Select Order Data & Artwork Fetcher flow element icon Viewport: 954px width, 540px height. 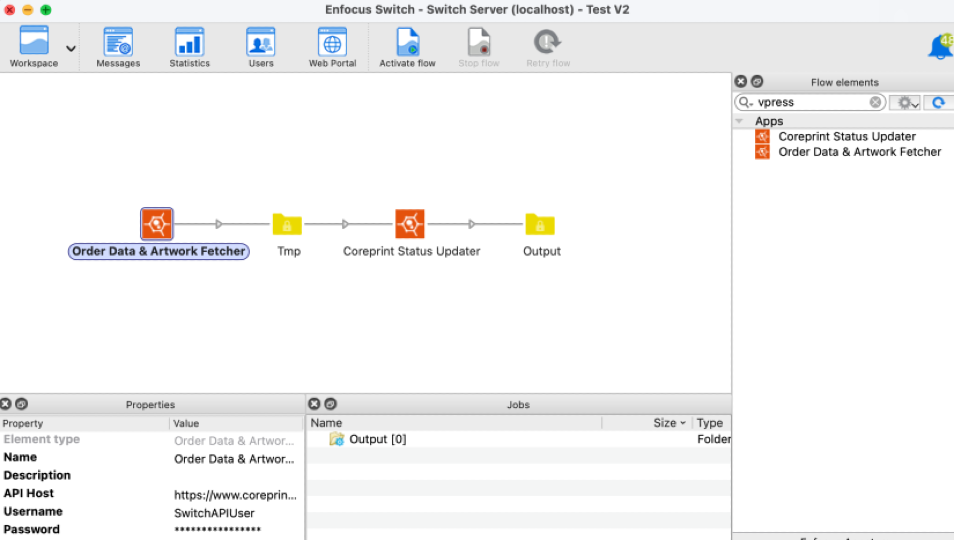click(157, 224)
